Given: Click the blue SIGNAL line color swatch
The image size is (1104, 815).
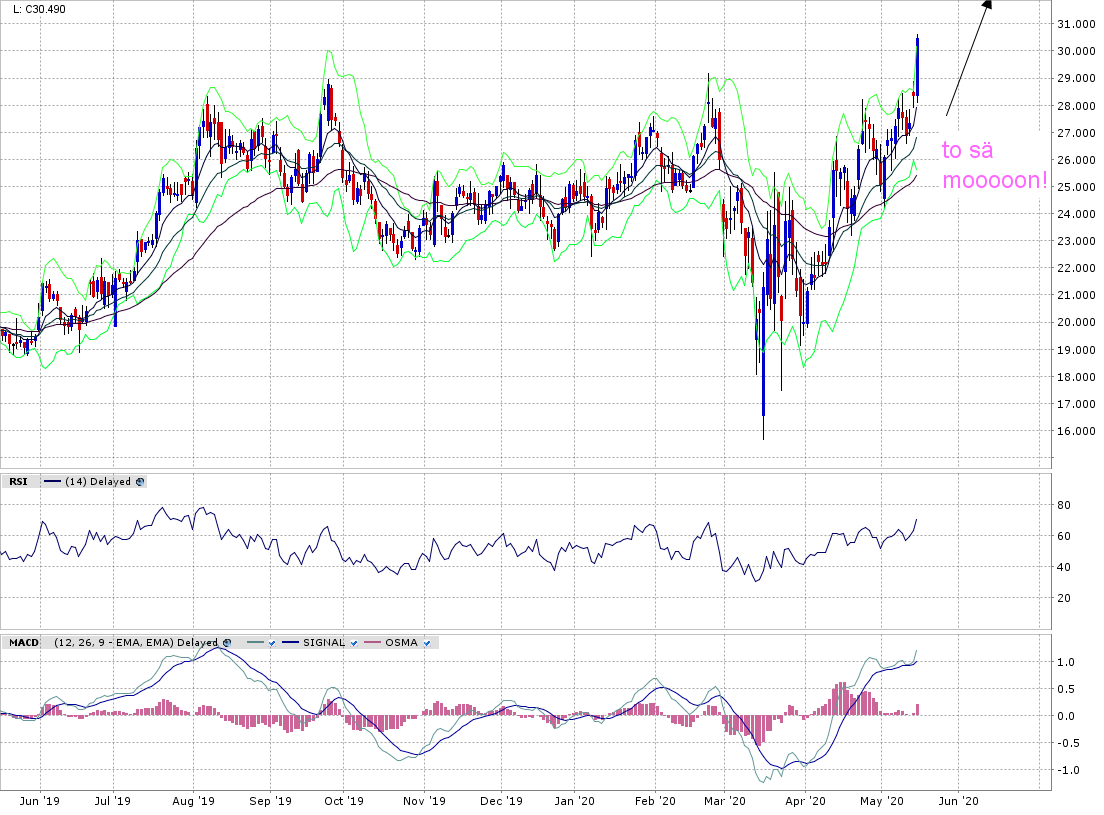Looking at the screenshot, I should (291, 642).
